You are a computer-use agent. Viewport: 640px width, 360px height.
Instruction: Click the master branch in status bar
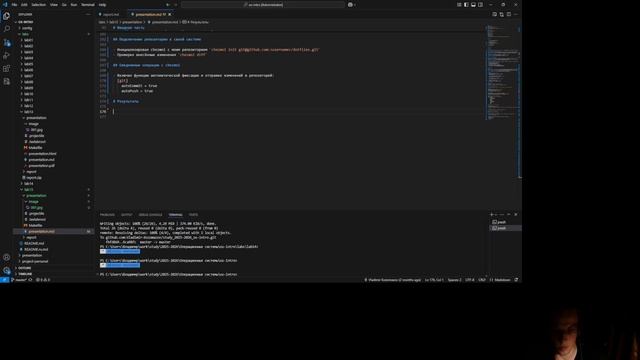click(x=18, y=280)
